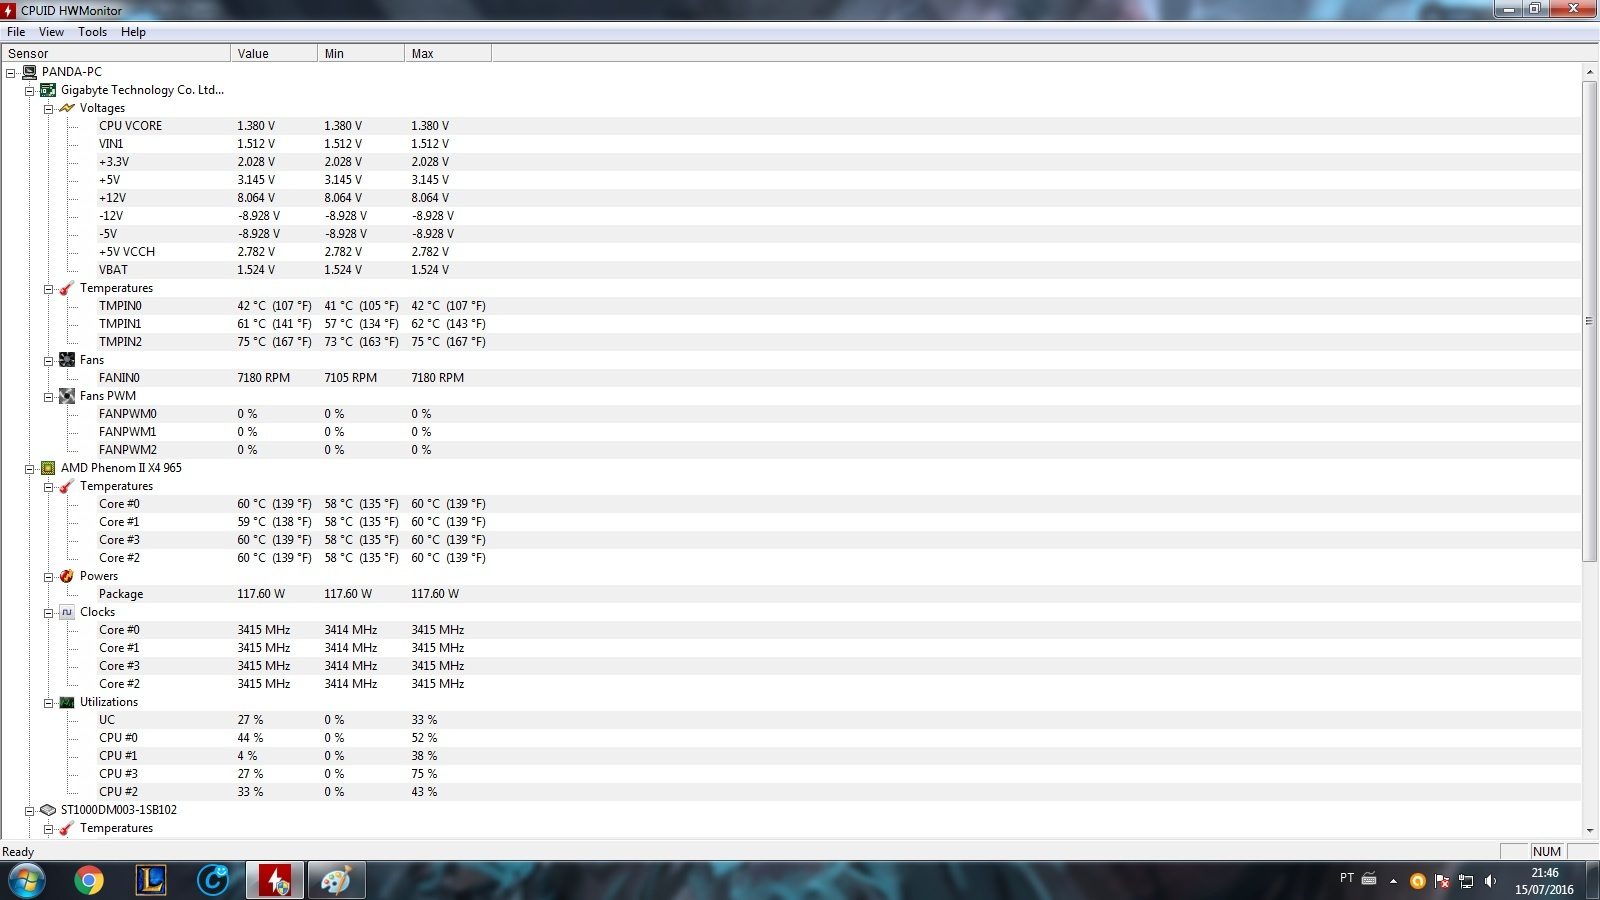This screenshot has height=900, width=1600.
Task: Open the Tools menu
Action: tap(92, 32)
